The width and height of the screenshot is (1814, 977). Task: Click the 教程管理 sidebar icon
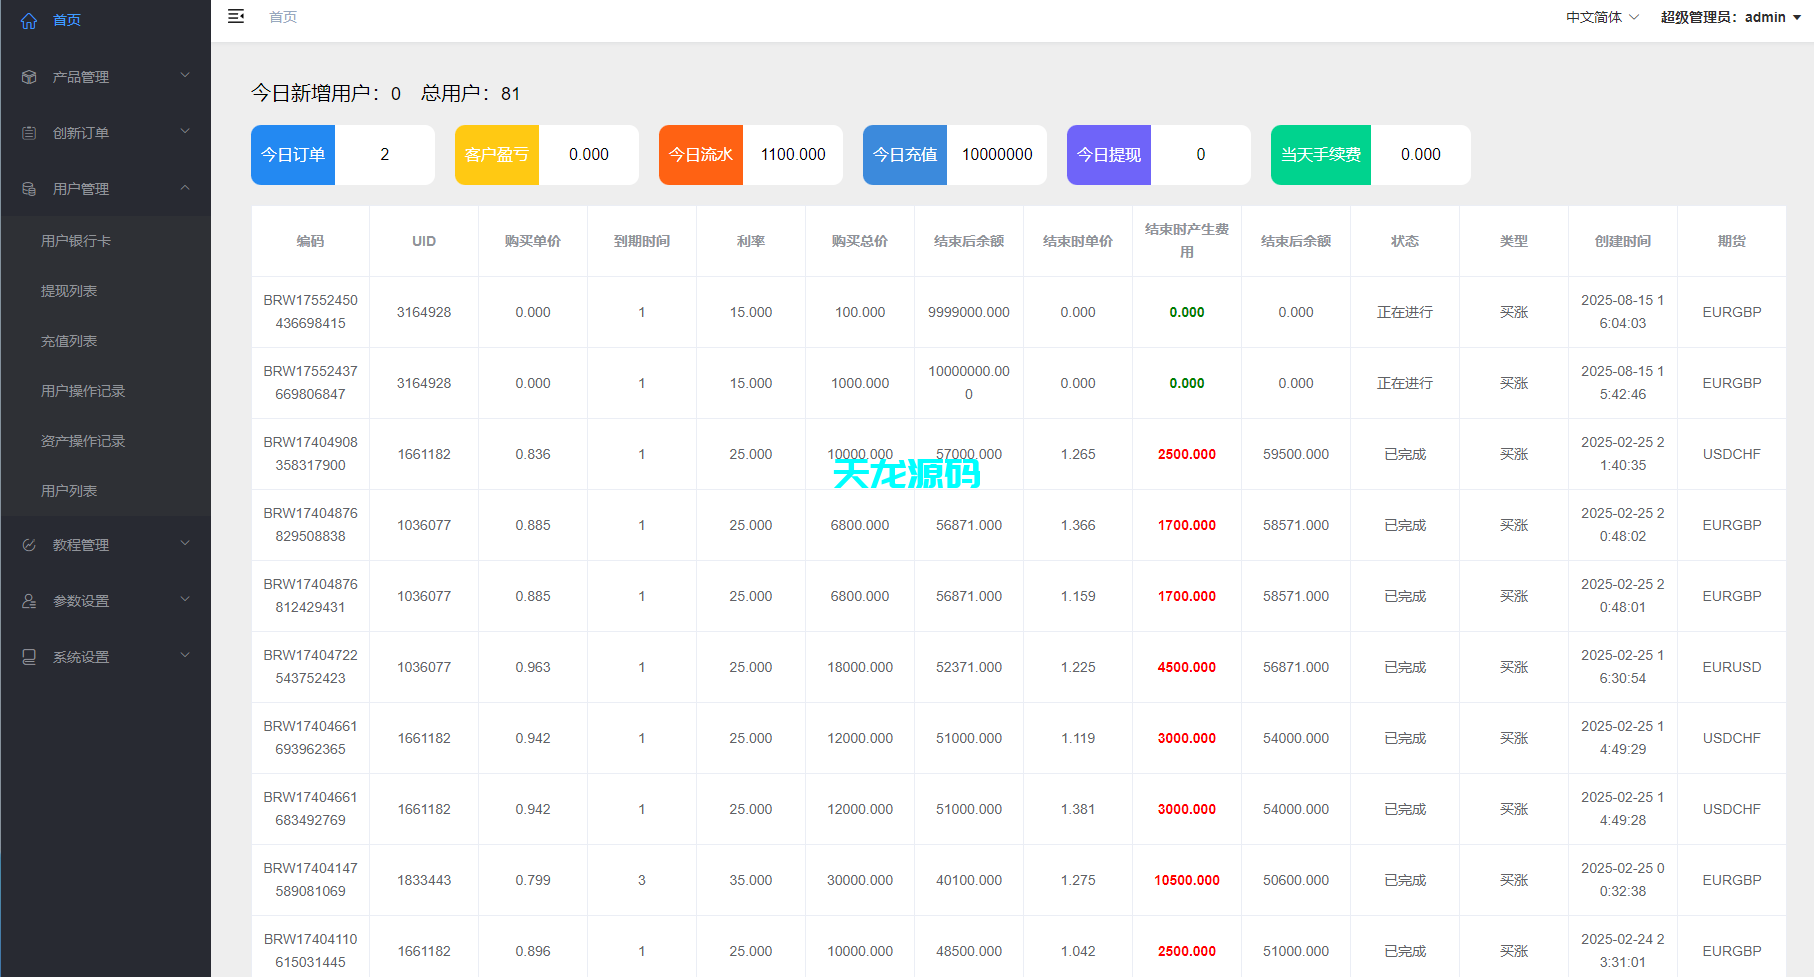click(x=29, y=545)
